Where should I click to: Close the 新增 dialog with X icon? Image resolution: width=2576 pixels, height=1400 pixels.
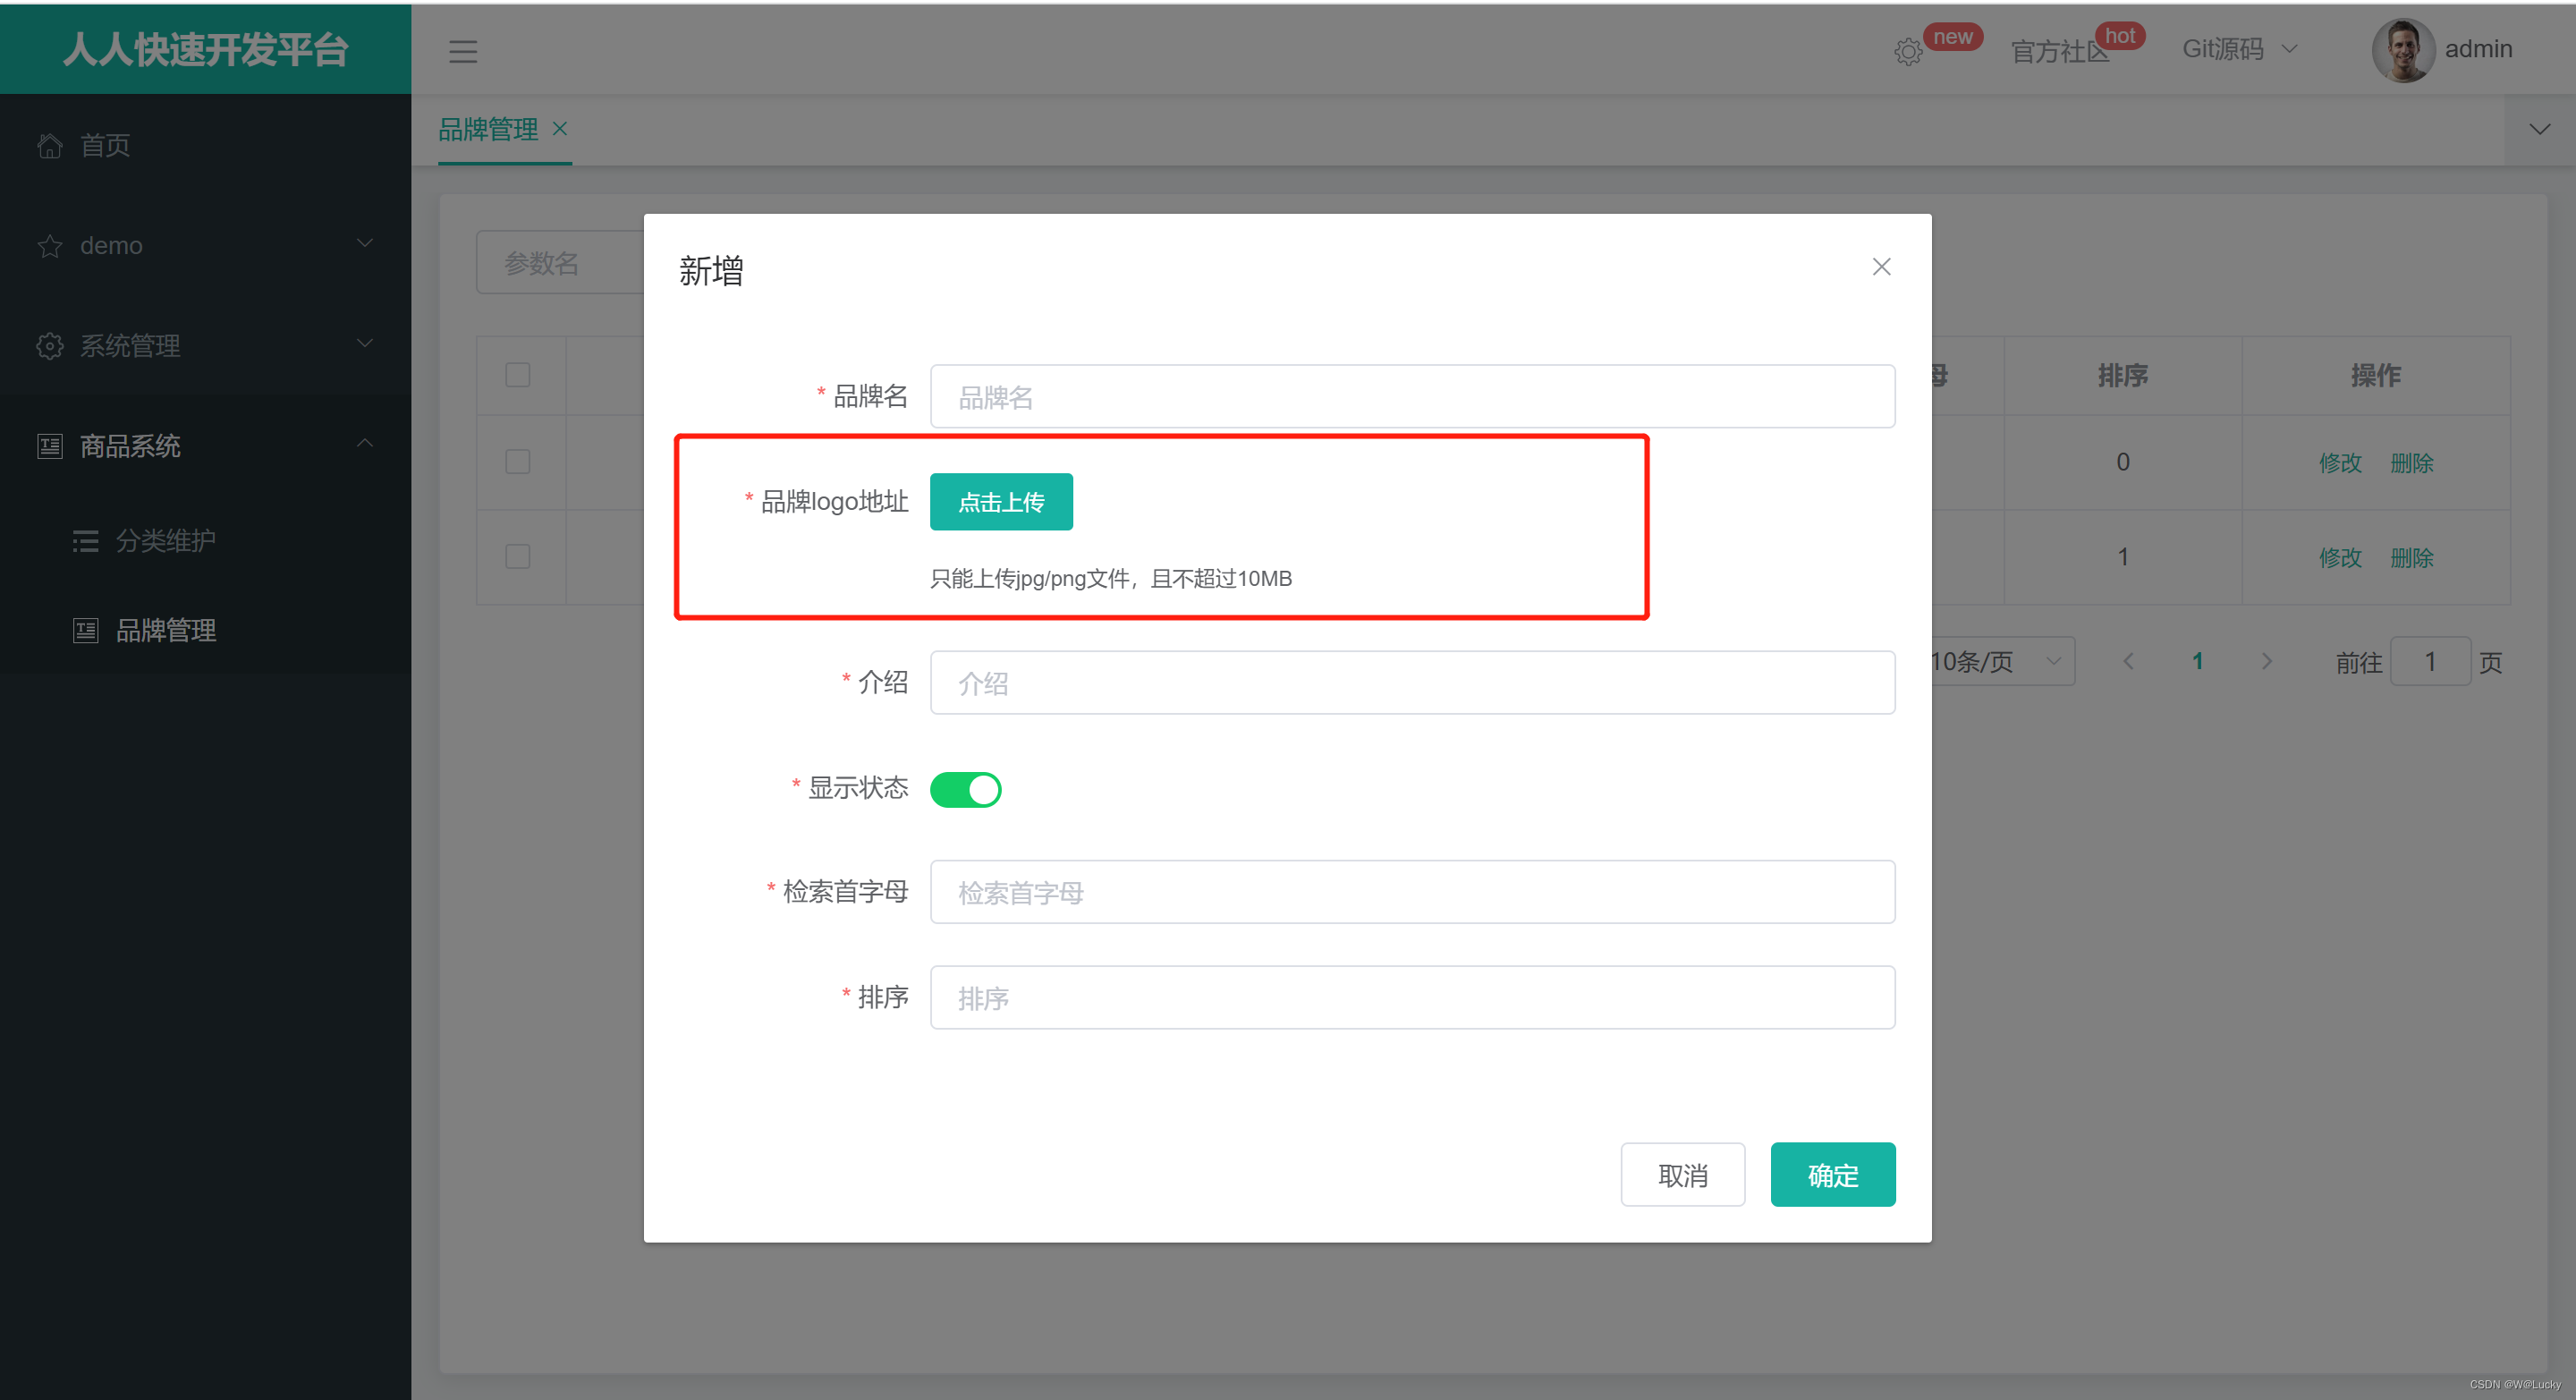coord(1880,267)
